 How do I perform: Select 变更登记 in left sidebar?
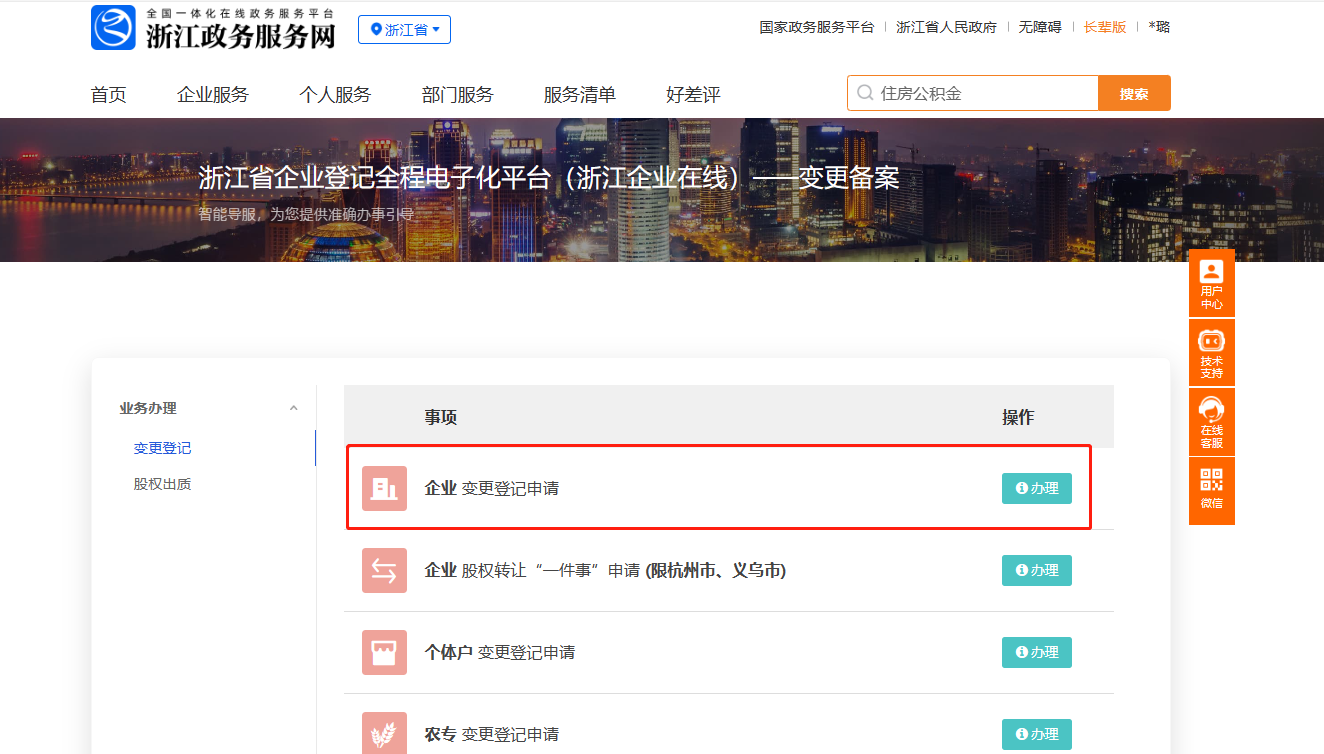(162, 448)
